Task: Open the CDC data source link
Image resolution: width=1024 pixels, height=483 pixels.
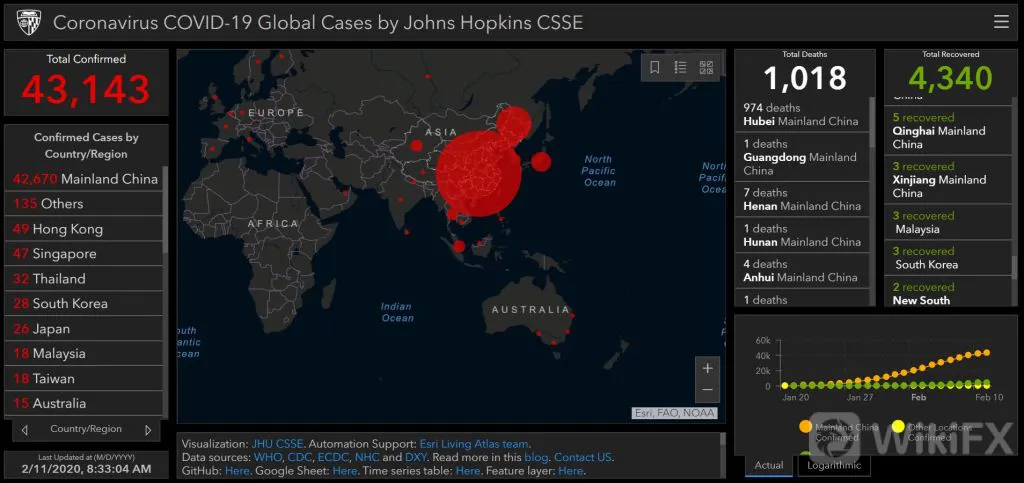Action: coord(299,457)
